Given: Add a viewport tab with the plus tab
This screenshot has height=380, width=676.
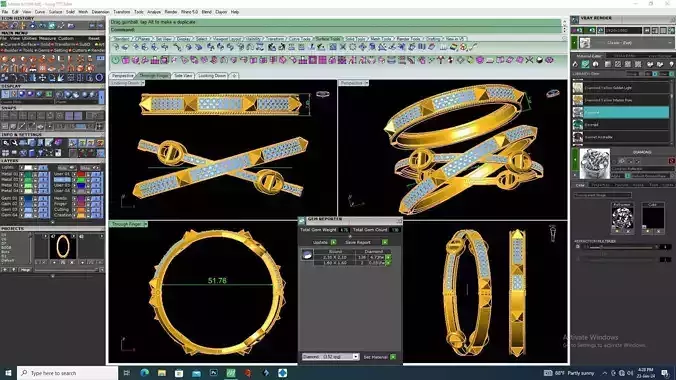Looking at the screenshot, I should coord(234,75).
